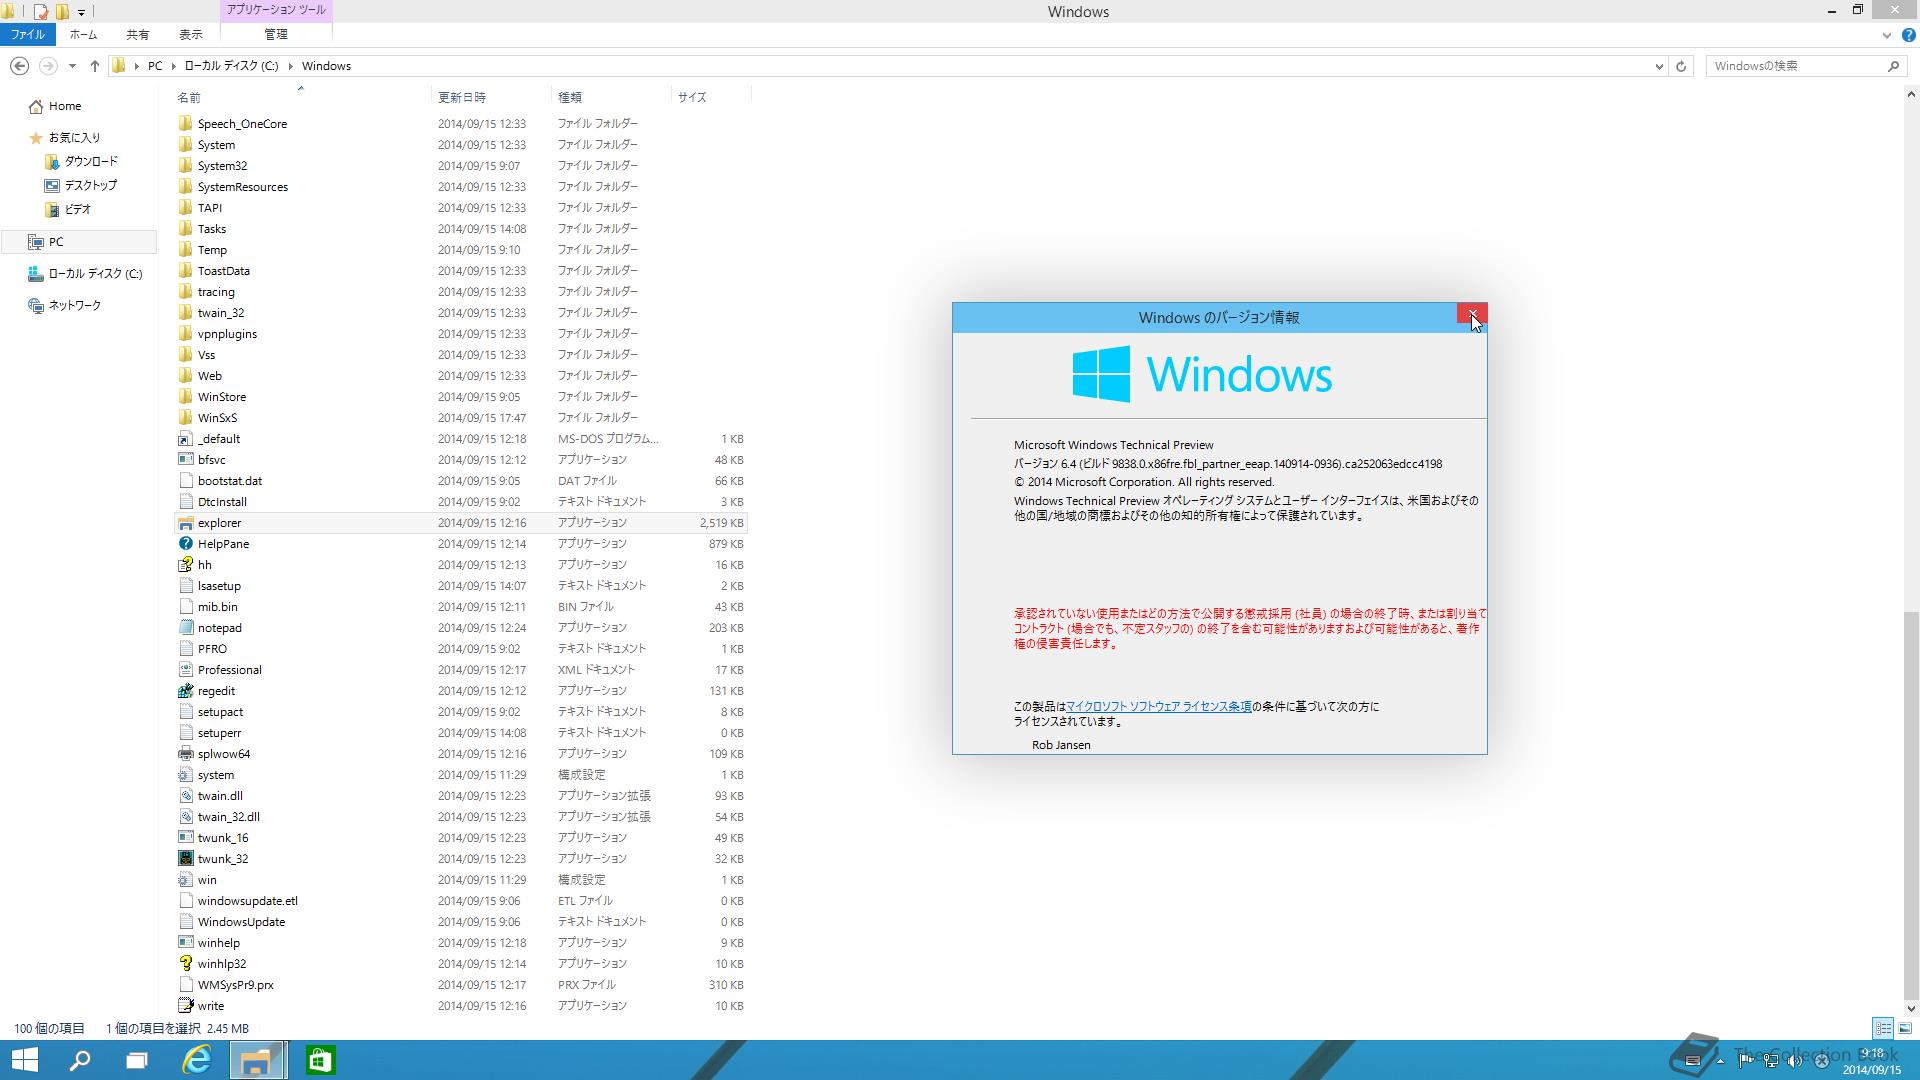Select the WMSysPr9.prx file name

click(x=236, y=985)
